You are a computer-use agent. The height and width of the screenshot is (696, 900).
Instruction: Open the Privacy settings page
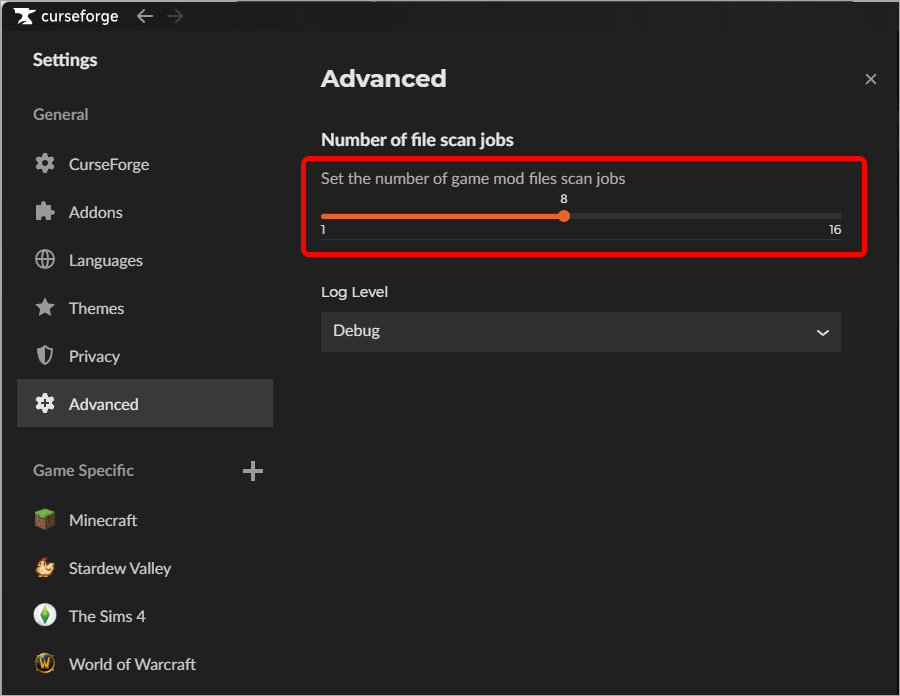[145, 356]
